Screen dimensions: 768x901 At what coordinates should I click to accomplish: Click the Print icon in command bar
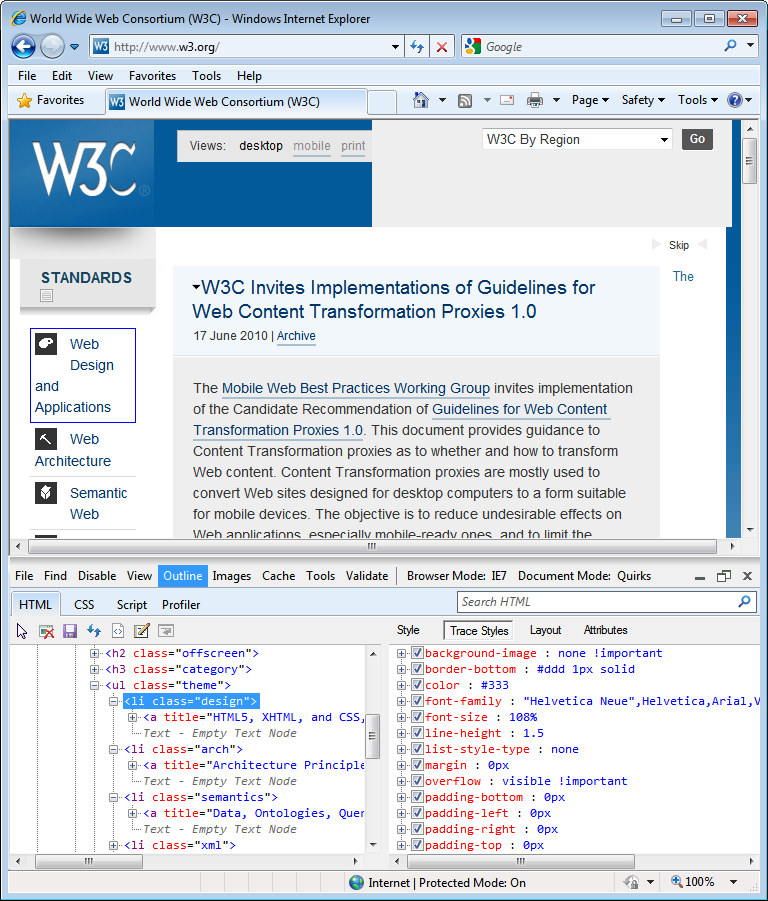point(535,101)
